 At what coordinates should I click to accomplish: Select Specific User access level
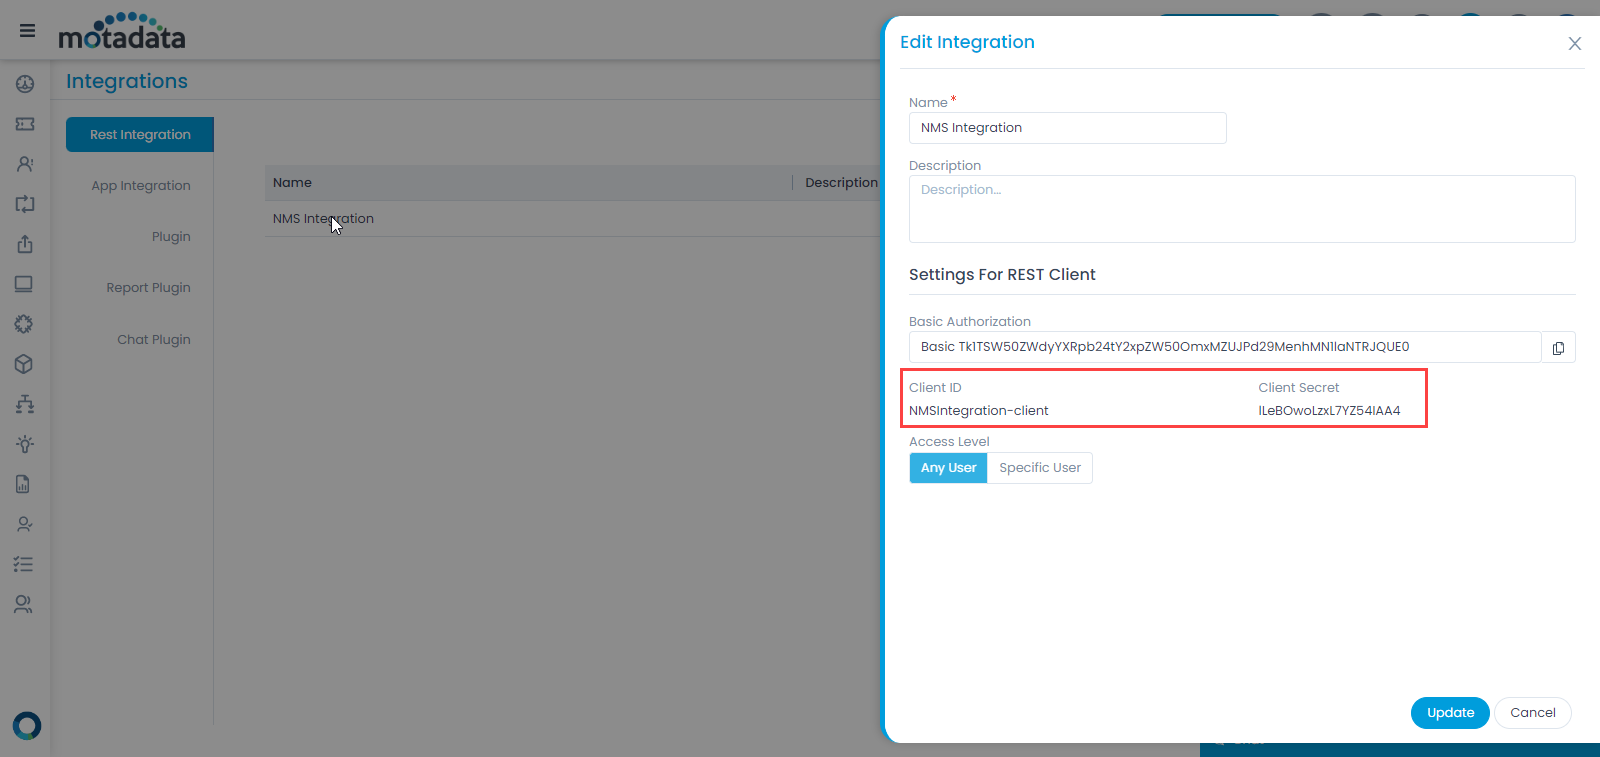tap(1040, 468)
